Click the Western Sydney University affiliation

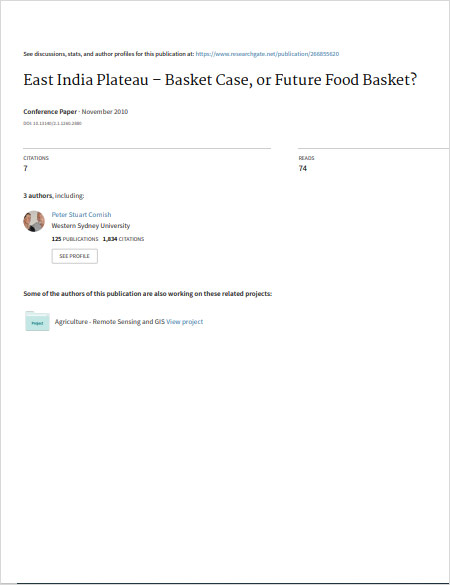point(91,226)
